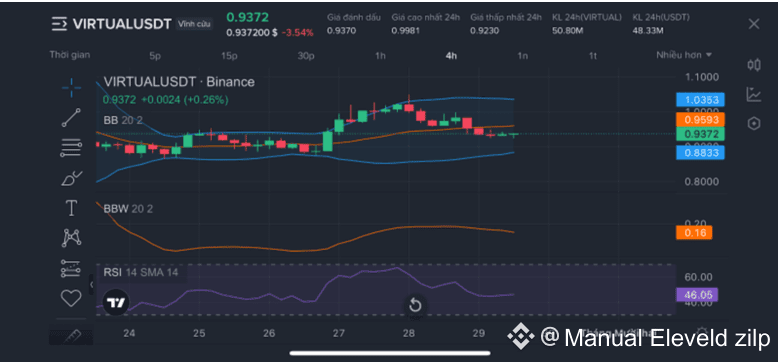Open the Fibonacci horizontal lines tool
The image size is (778, 362).
coord(71,147)
